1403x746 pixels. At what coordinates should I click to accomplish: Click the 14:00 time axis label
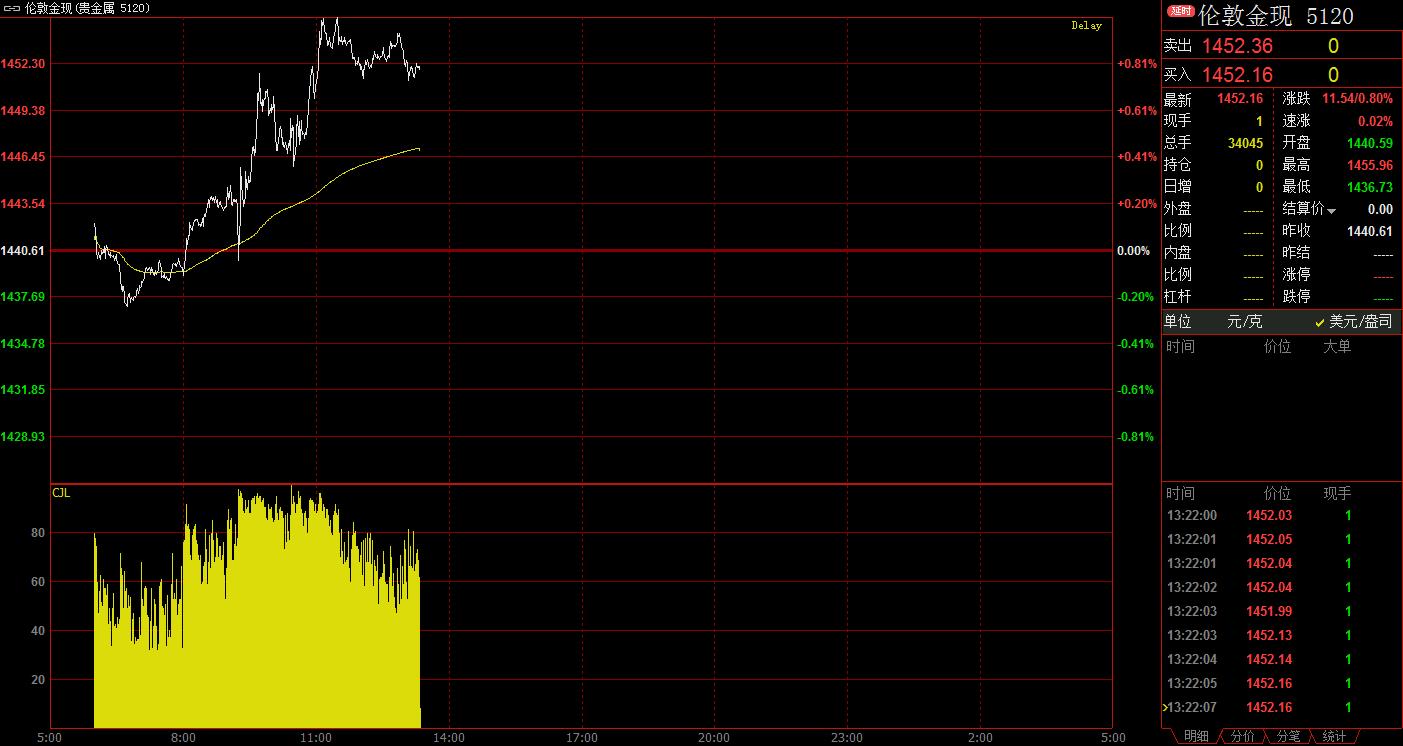tap(449, 738)
